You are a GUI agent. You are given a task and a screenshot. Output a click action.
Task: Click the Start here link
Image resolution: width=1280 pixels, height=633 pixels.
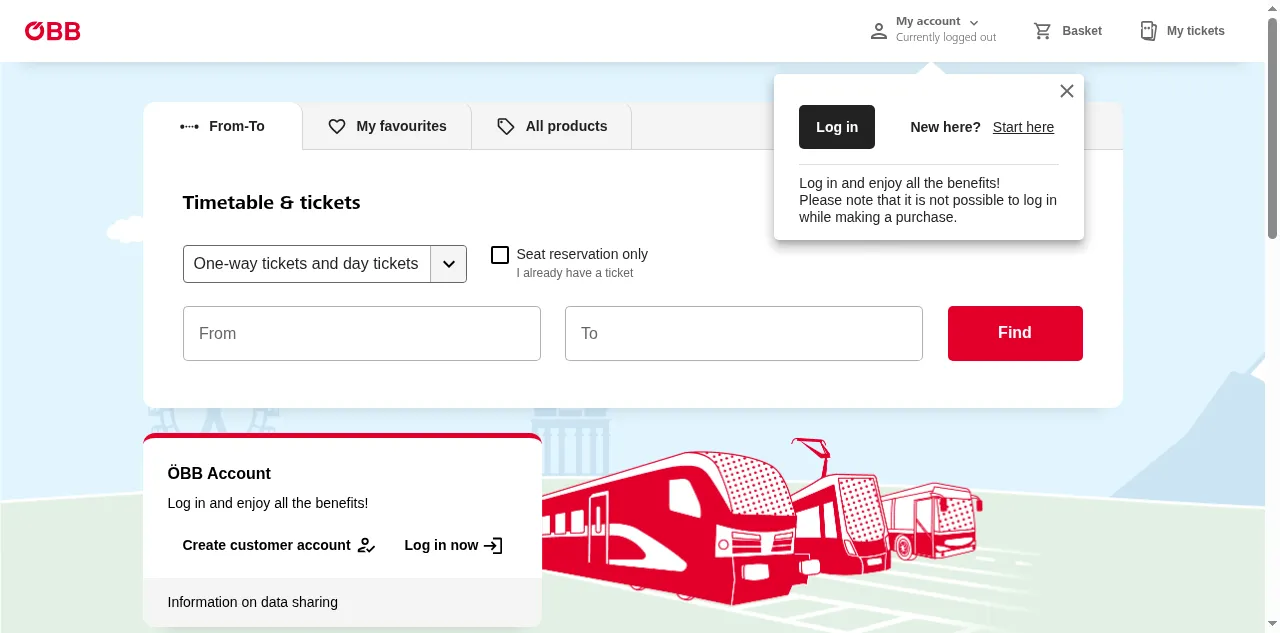pos(1023,127)
